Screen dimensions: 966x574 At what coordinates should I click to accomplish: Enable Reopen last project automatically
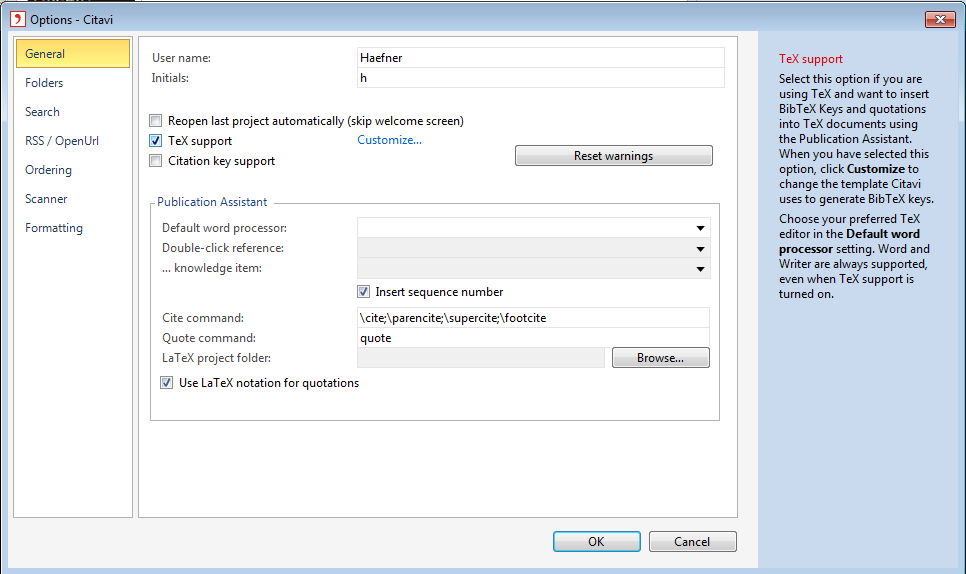point(156,121)
